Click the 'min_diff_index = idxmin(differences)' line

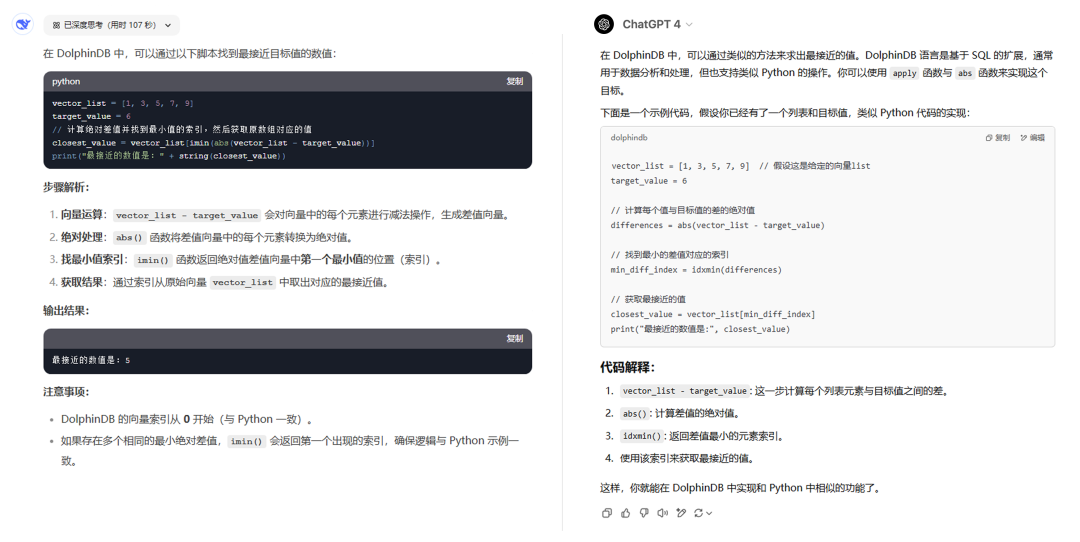click(x=696, y=270)
